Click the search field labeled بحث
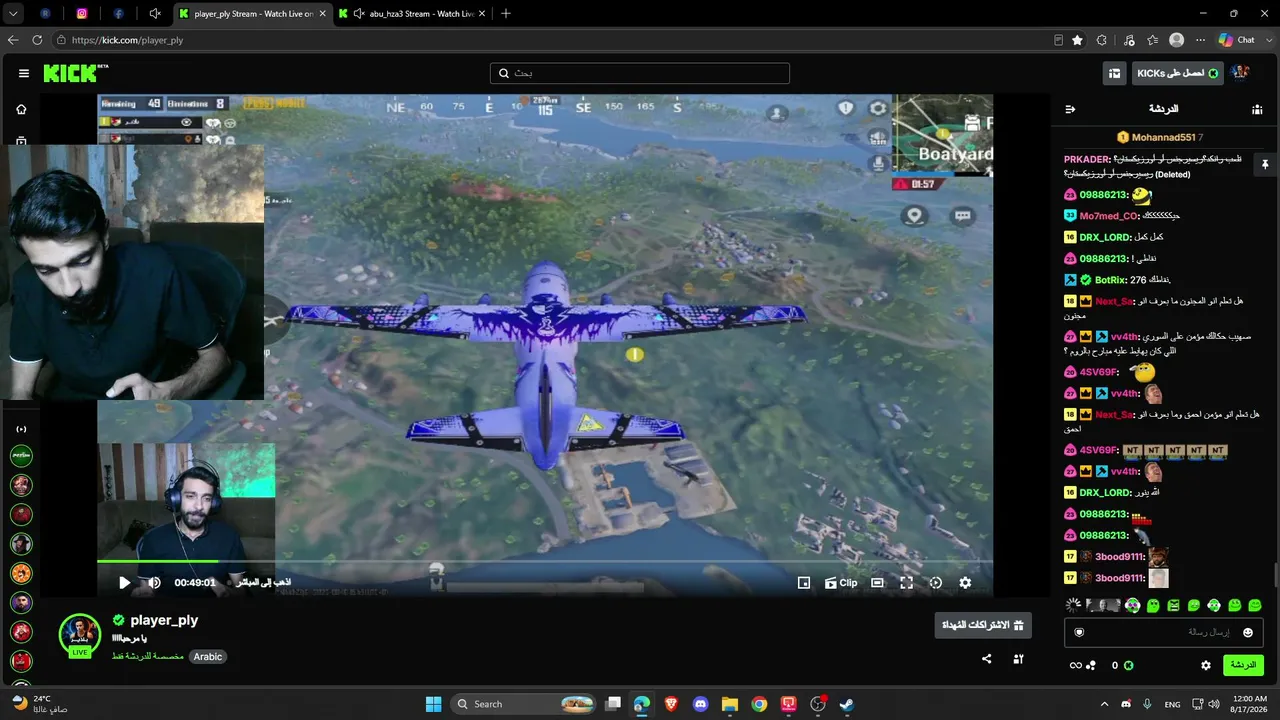The image size is (1280, 720). tap(640, 73)
